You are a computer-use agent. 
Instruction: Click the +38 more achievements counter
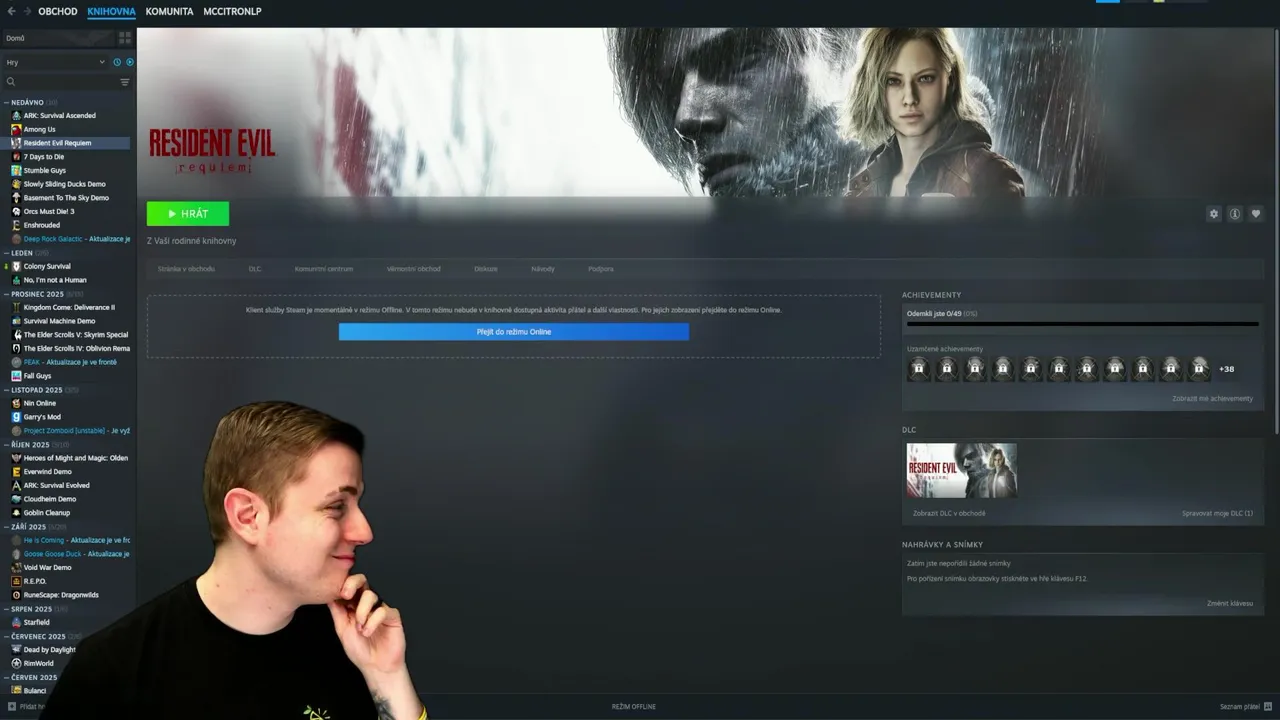click(1226, 369)
